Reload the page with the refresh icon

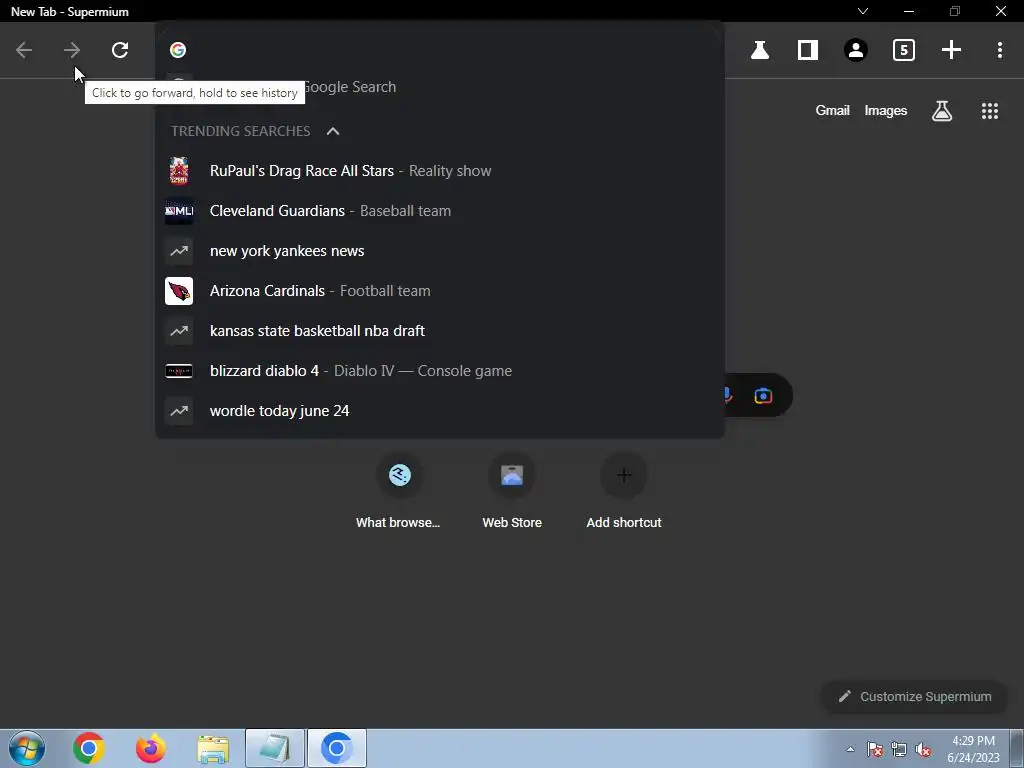(x=120, y=50)
